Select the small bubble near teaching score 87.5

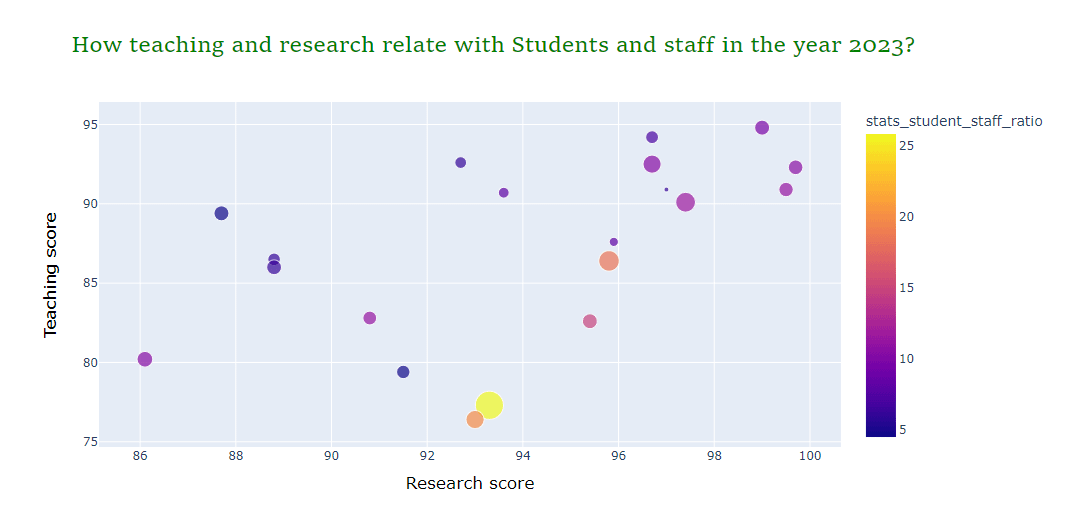click(614, 242)
